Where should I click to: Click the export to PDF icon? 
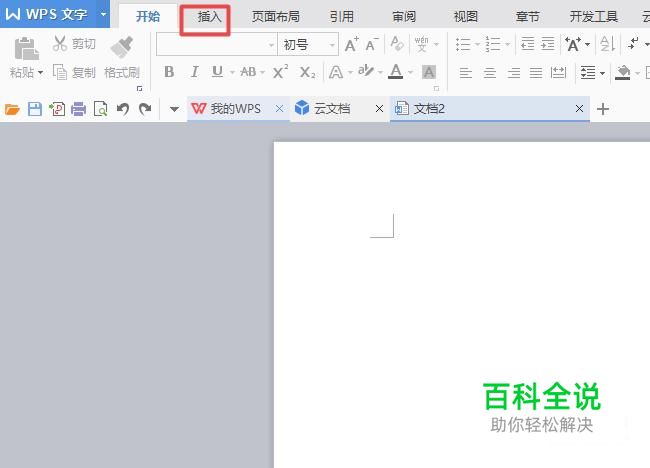coord(57,109)
